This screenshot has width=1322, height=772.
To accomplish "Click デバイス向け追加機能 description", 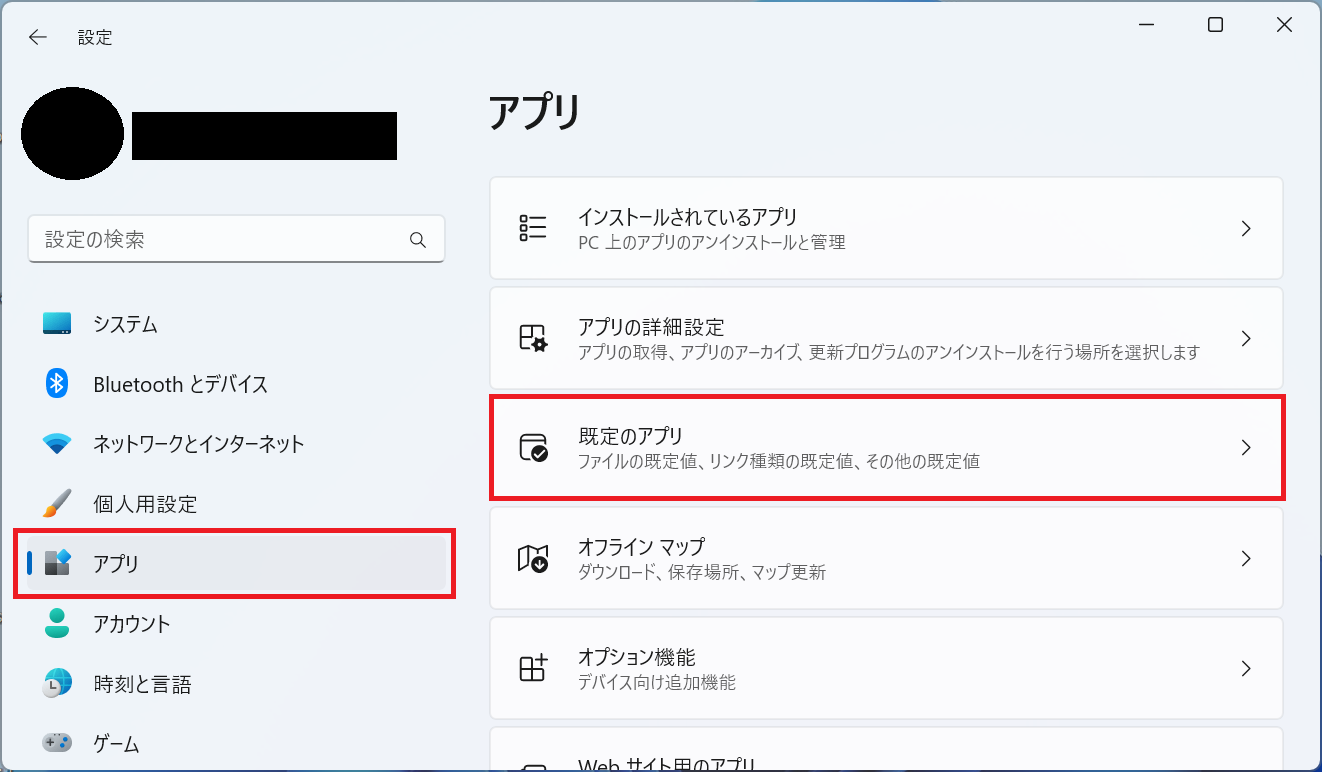I will coord(657,683).
